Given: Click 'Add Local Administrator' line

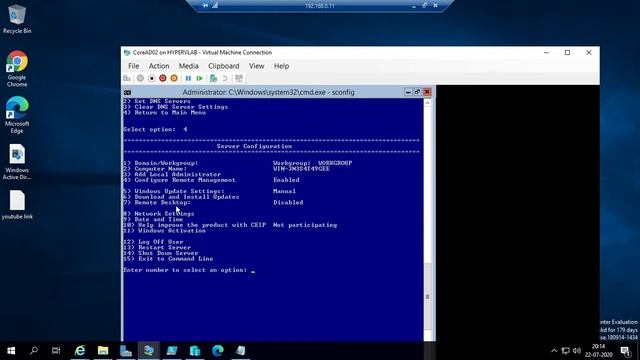Looking at the screenshot, I should 172,174.
